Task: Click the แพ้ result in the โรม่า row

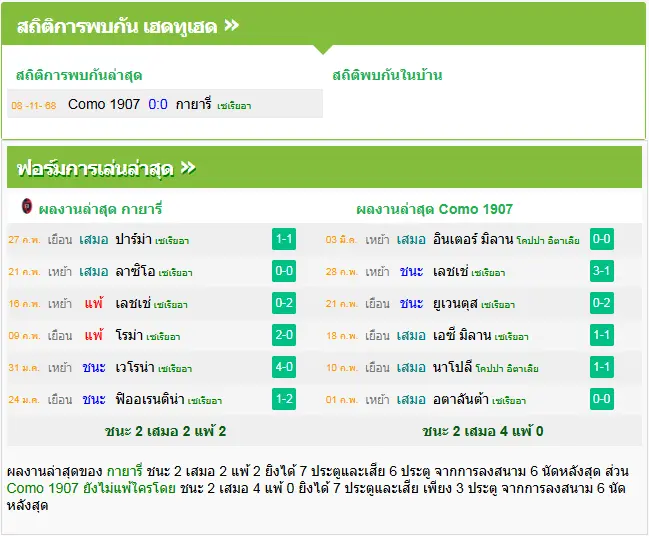Action: tap(94, 335)
